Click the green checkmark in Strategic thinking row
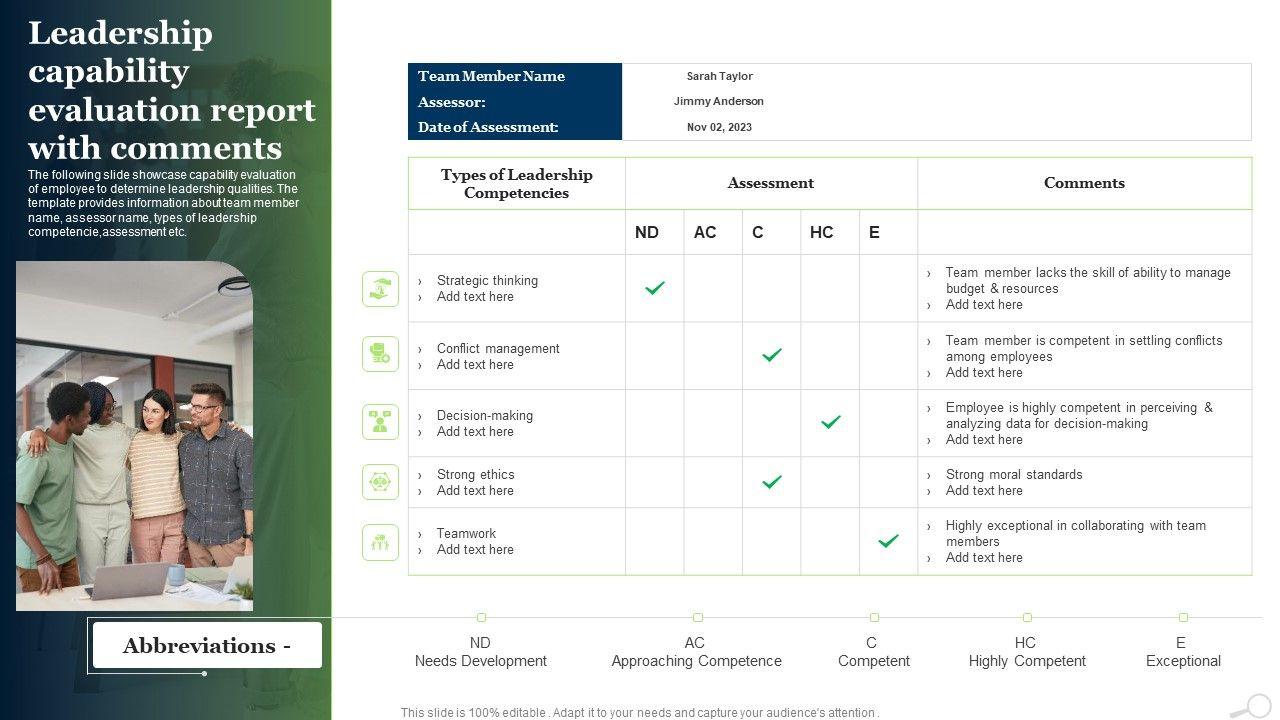This screenshot has width=1280, height=720. coord(655,288)
